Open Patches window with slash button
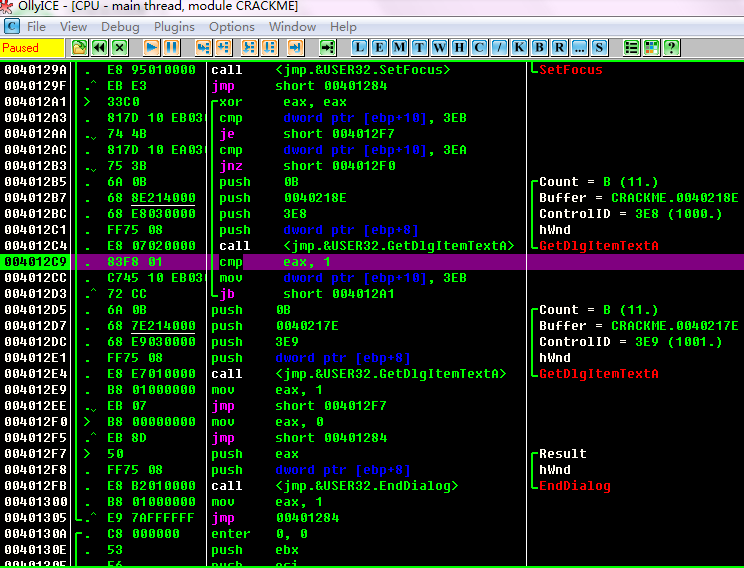The height and width of the screenshot is (568, 744). click(499, 47)
